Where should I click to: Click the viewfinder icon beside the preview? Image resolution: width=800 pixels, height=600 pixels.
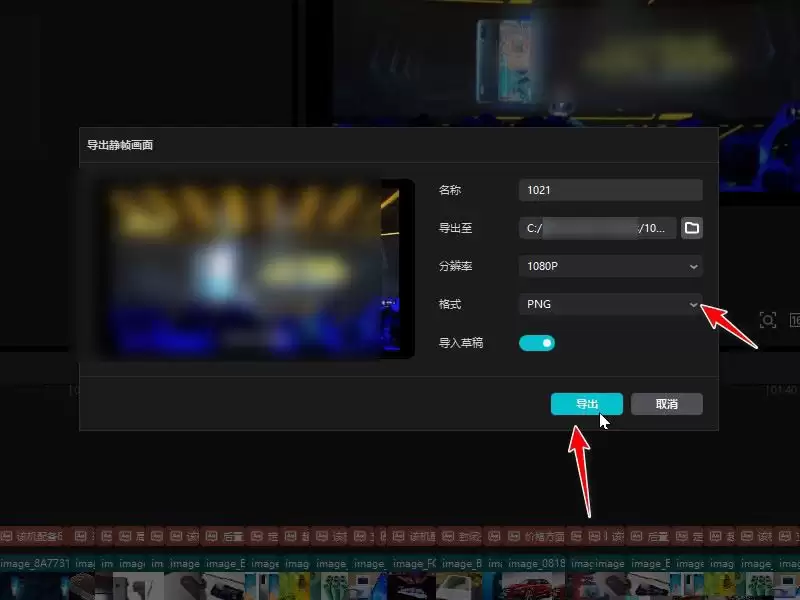tap(767, 320)
